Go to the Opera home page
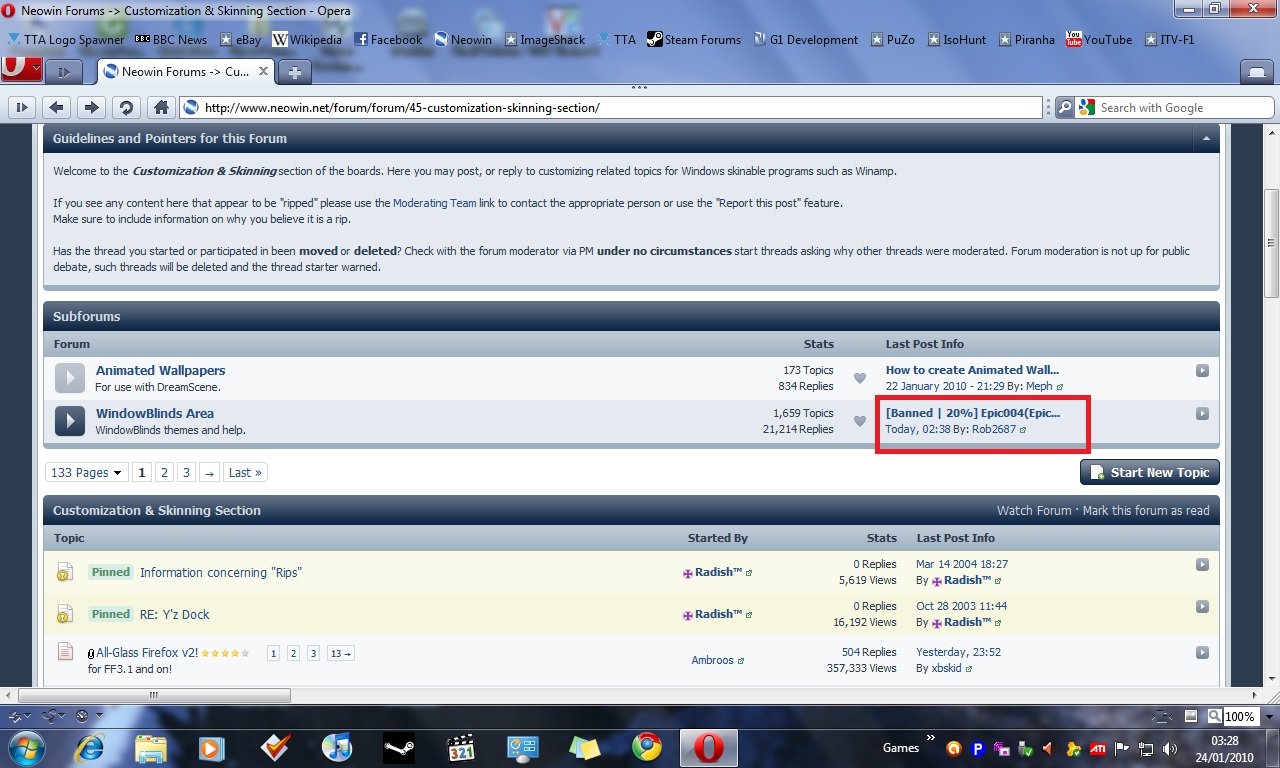Viewport: 1280px width, 768px height. 159,108
